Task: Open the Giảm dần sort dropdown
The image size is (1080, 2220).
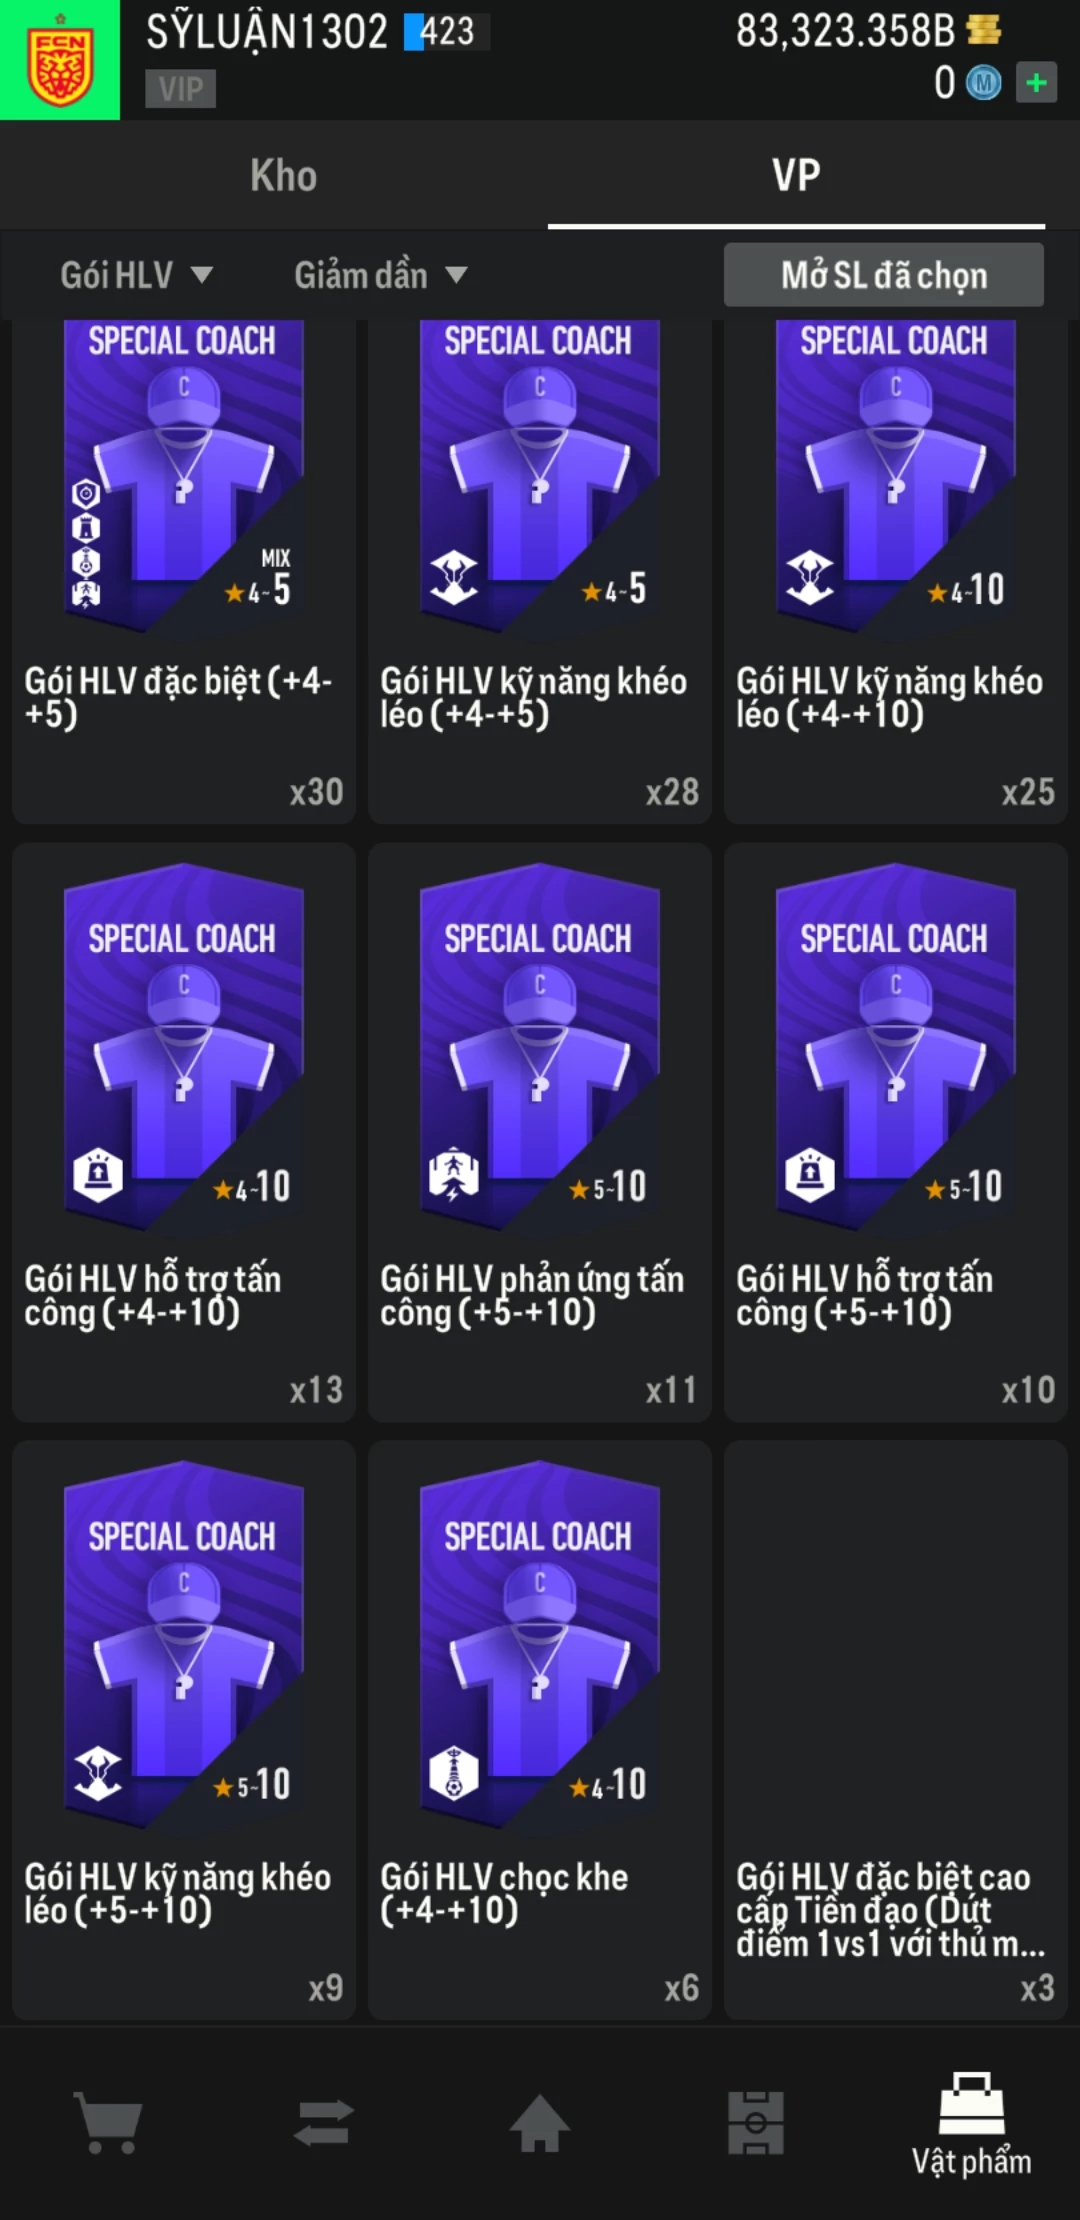Action: click(x=381, y=275)
